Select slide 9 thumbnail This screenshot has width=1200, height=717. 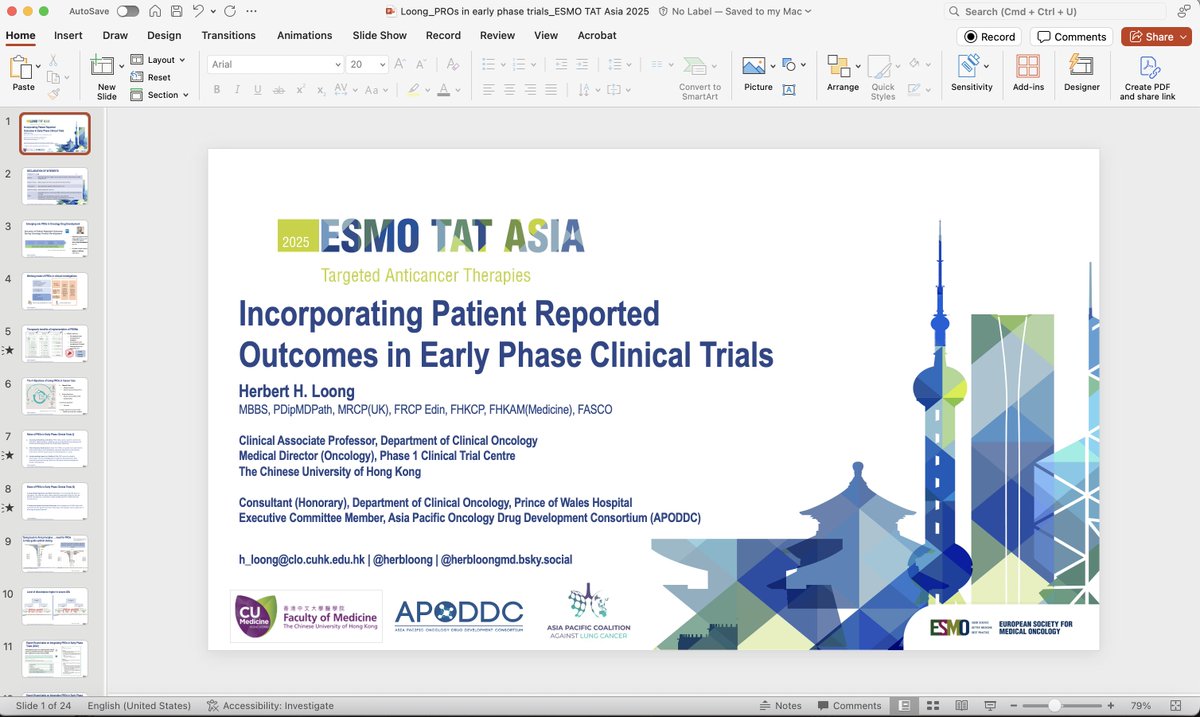point(55,553)
